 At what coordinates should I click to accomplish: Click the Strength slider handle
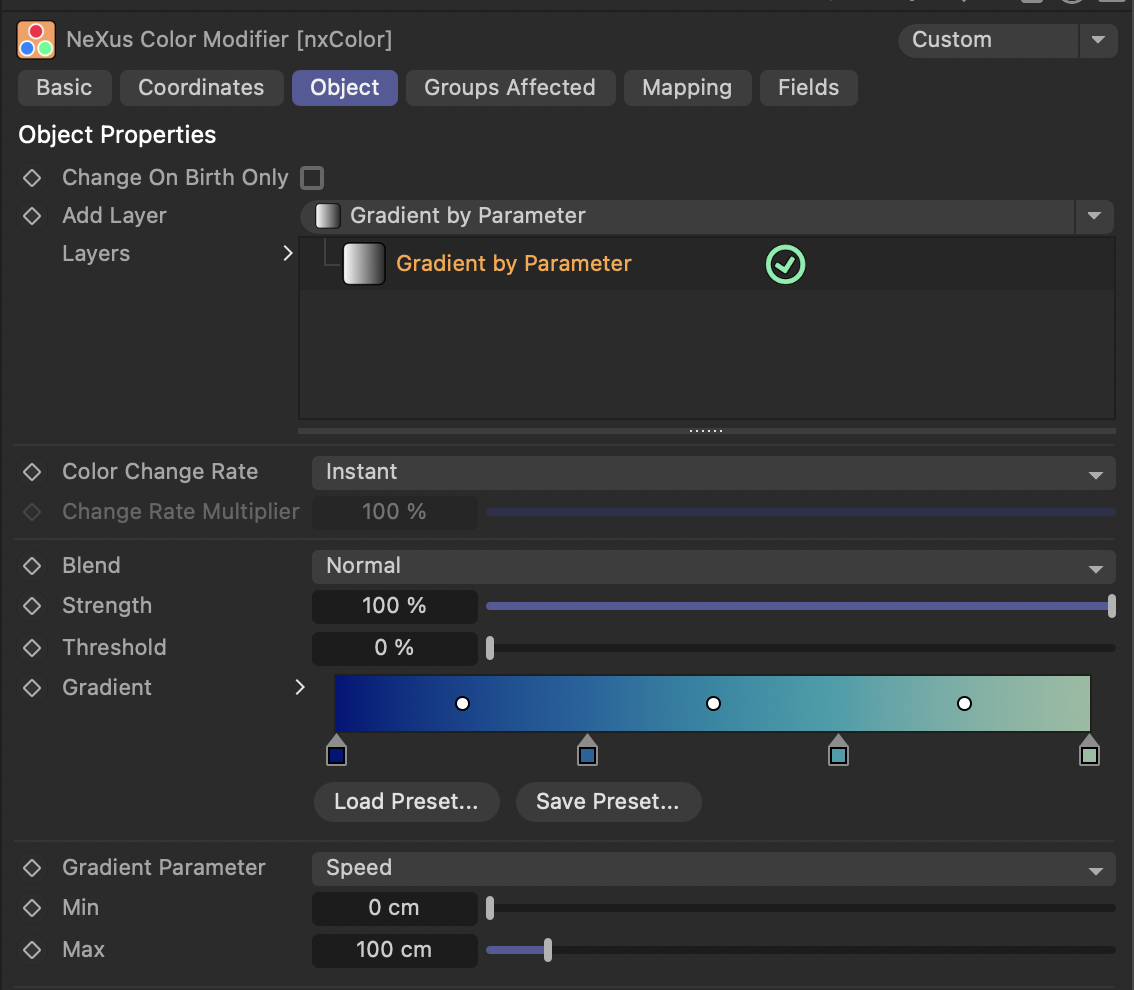click(x=1112, y=606)
